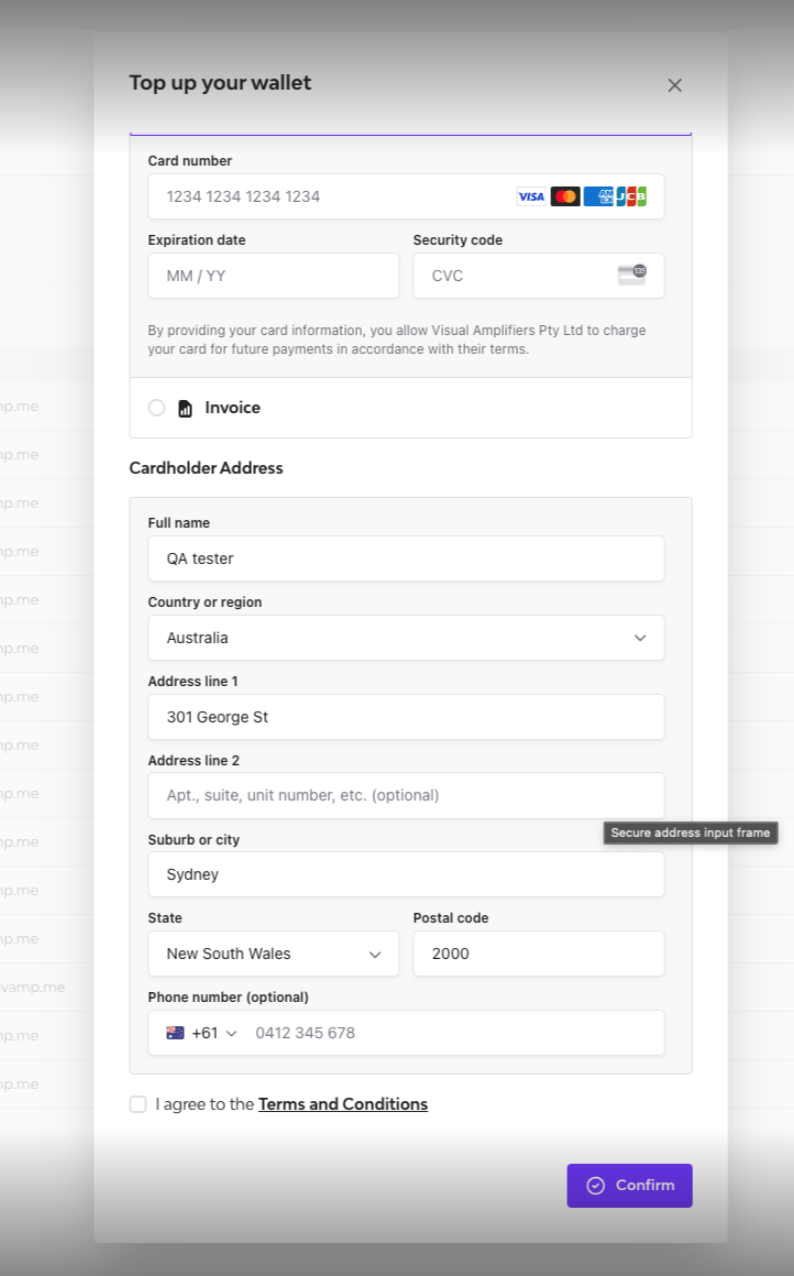Screen dimensions: 794x1276
Task: Click the Full name field
Action: tap(406, 559)
